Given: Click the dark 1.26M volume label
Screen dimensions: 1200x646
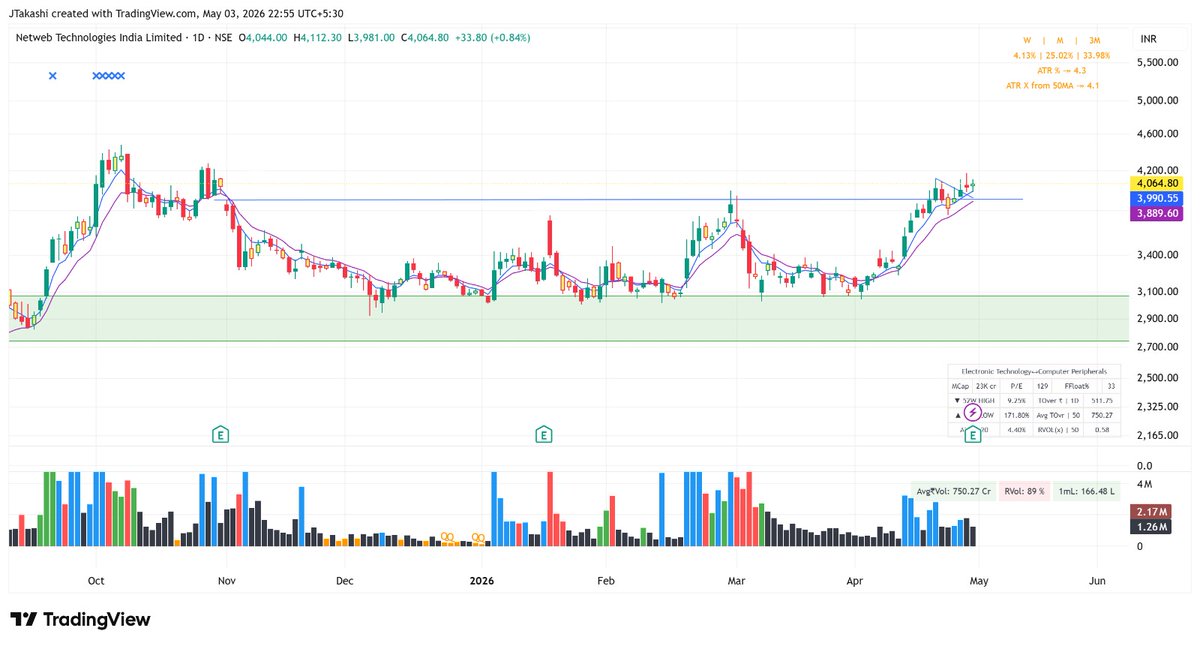Looking at the screenshot, I should click(x=1150, y=527).
